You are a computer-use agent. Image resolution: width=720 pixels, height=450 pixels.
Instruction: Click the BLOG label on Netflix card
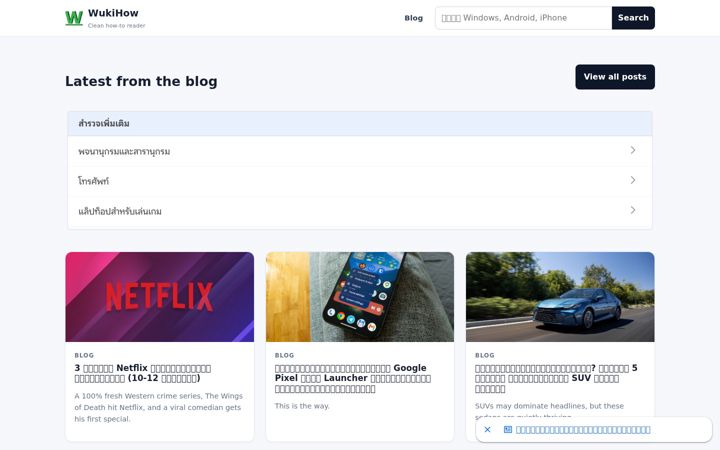point(84,355)
